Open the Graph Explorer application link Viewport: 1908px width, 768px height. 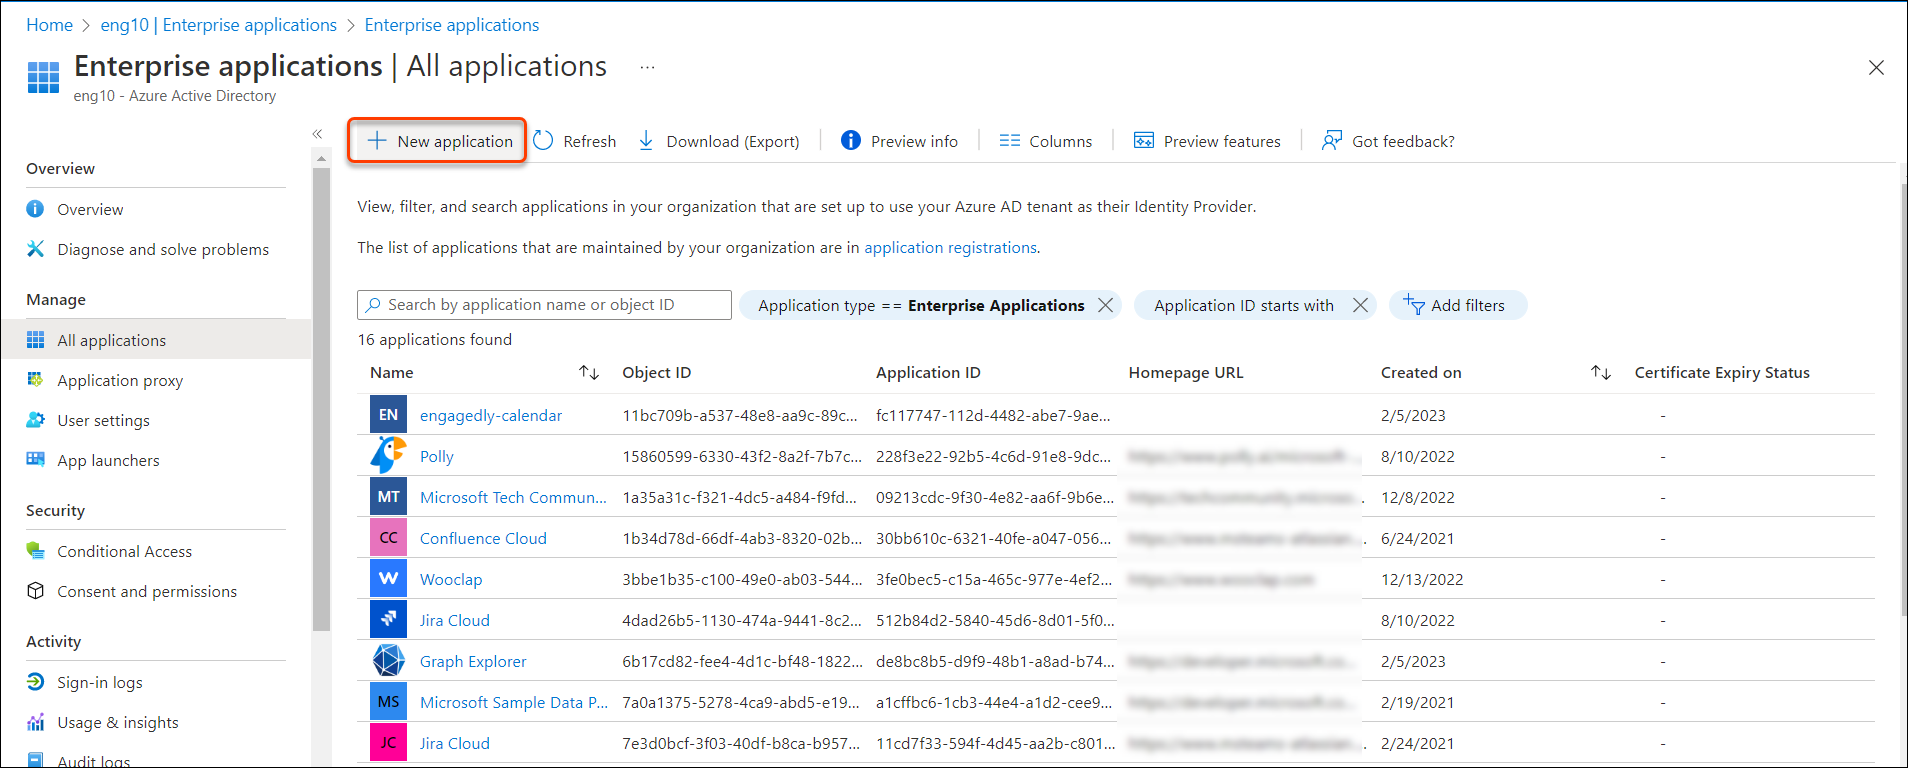pyautogui.click(x=473, y=661)
